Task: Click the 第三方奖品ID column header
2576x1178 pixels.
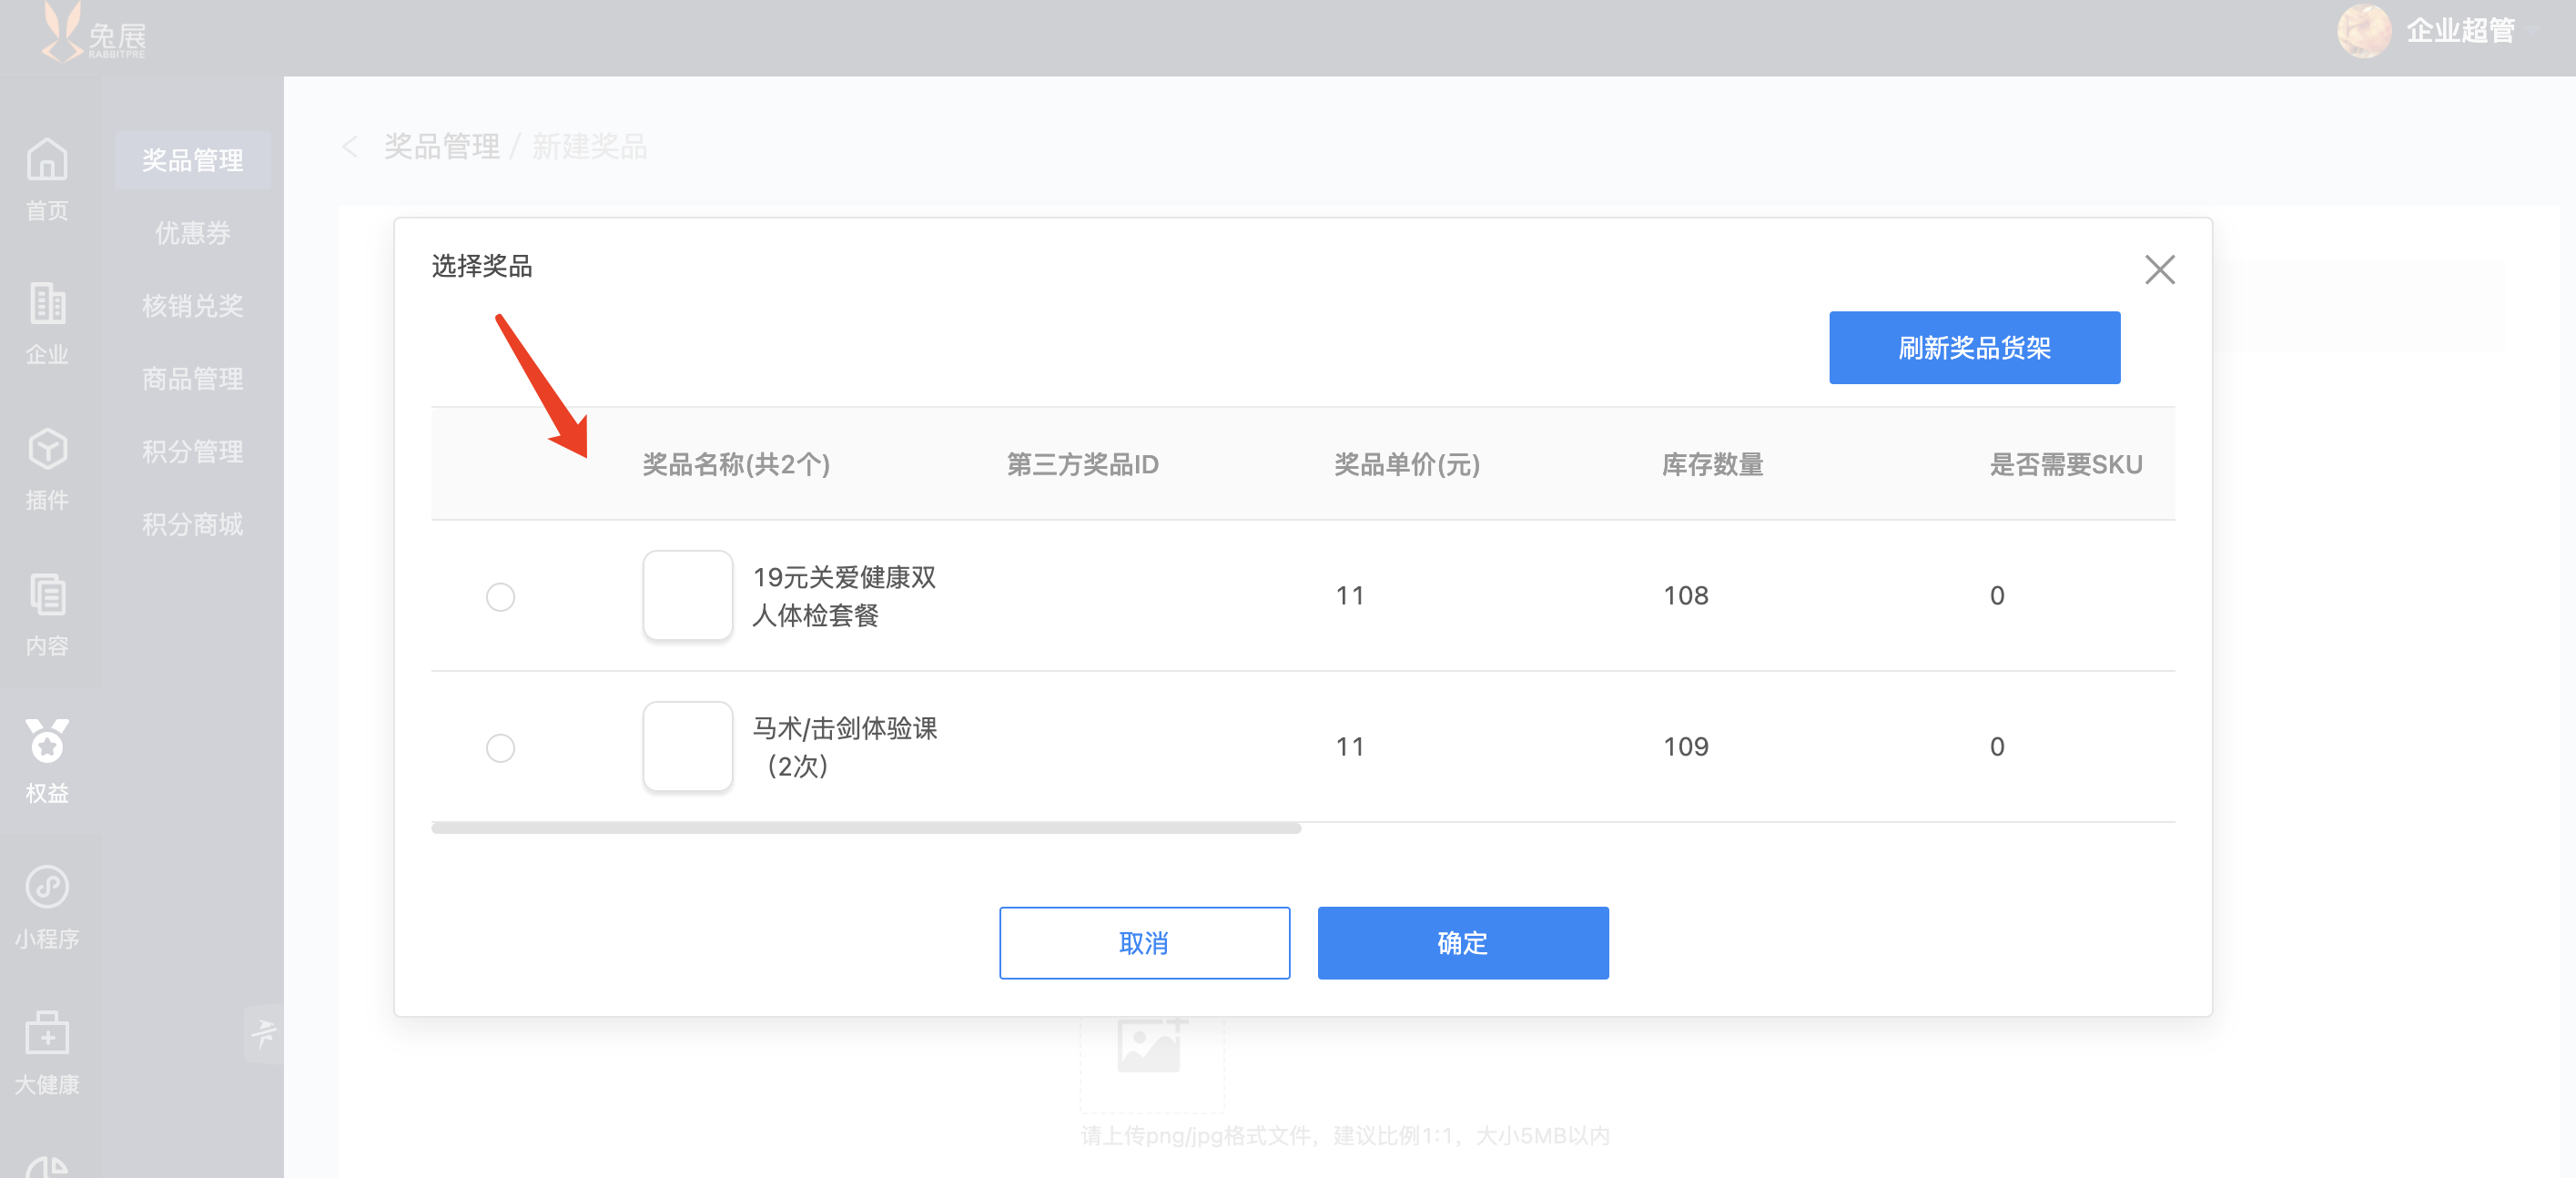Action: 1082,465
